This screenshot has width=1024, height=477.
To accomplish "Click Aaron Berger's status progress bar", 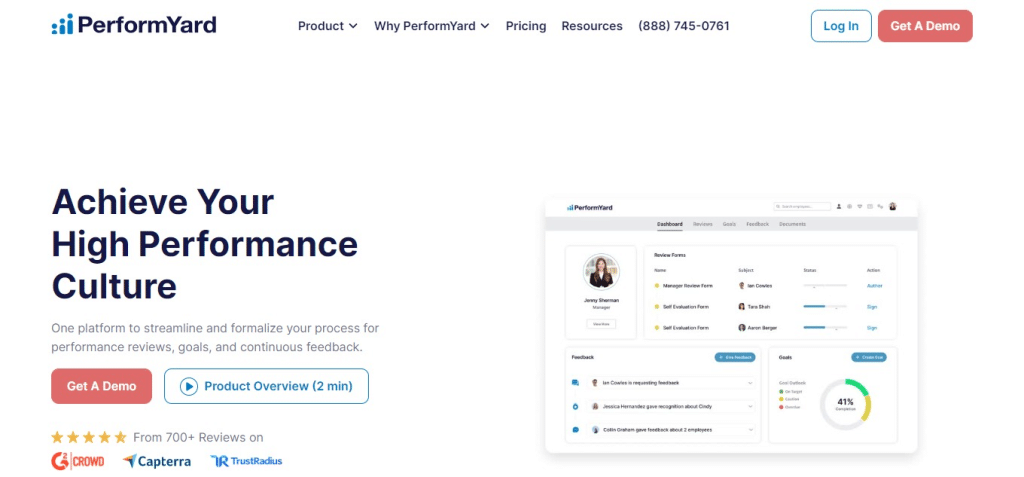I will pyautogui.click(x=825, y=327).
